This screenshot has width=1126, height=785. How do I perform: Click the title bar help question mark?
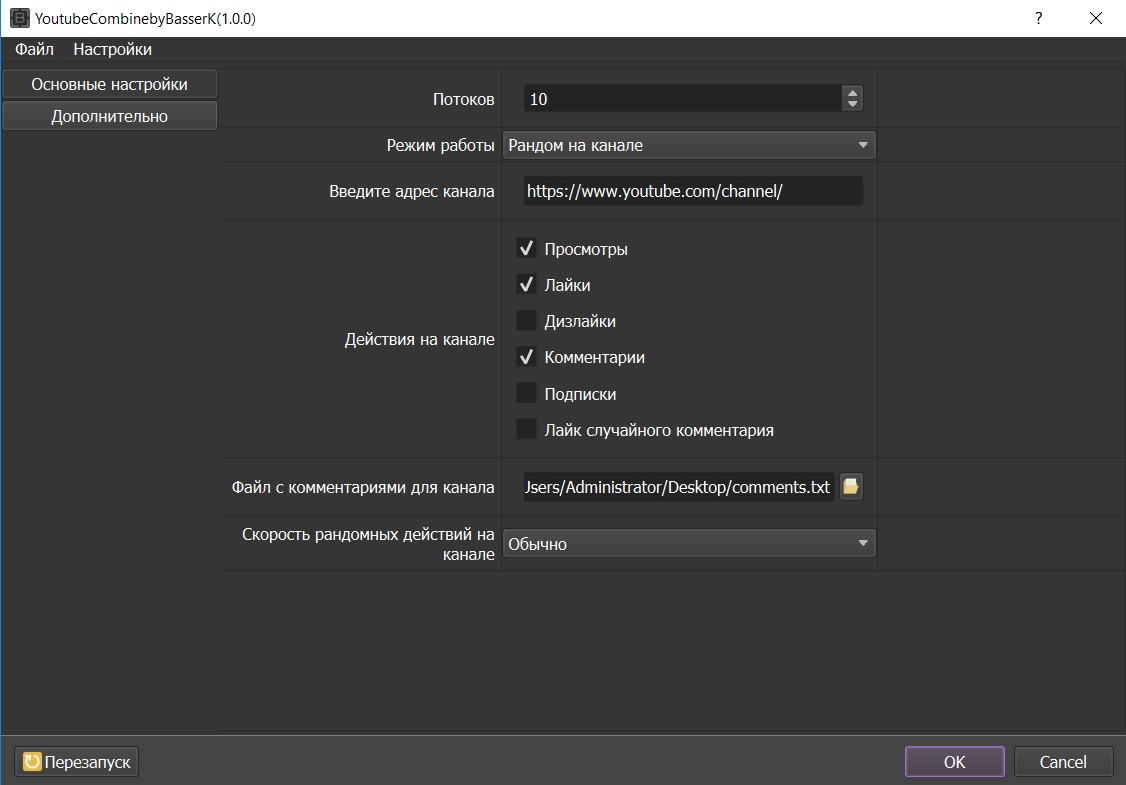coord(1039,18)
